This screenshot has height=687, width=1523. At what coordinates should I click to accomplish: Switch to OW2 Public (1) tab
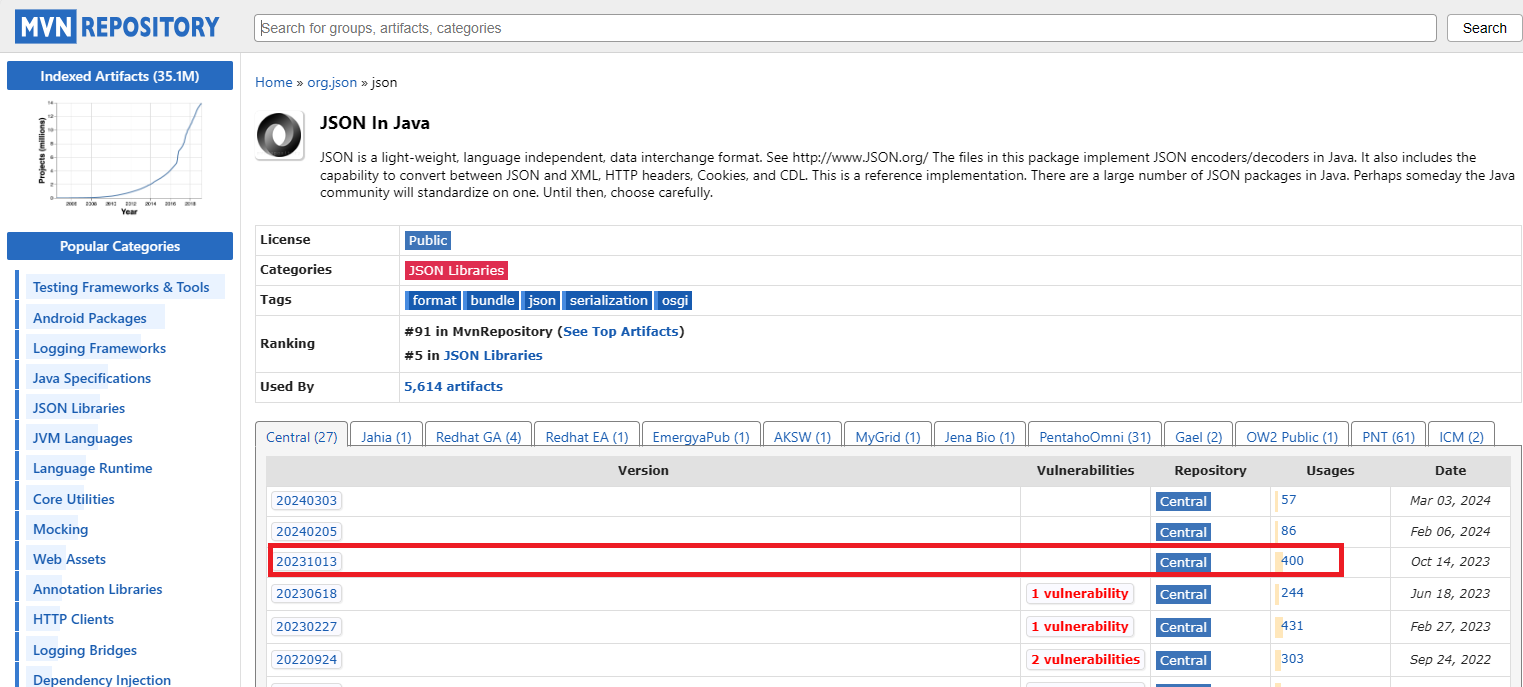[1291, 437]
